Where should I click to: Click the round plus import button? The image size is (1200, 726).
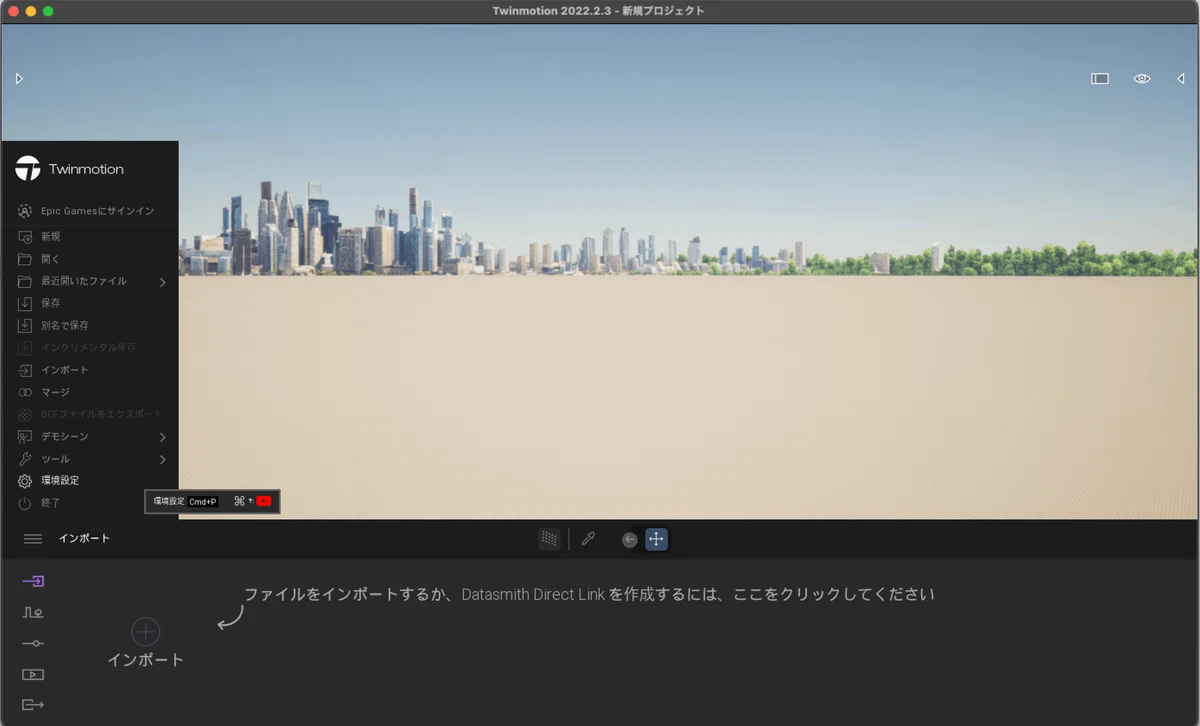pyautogui.click(x=146, y=632)
